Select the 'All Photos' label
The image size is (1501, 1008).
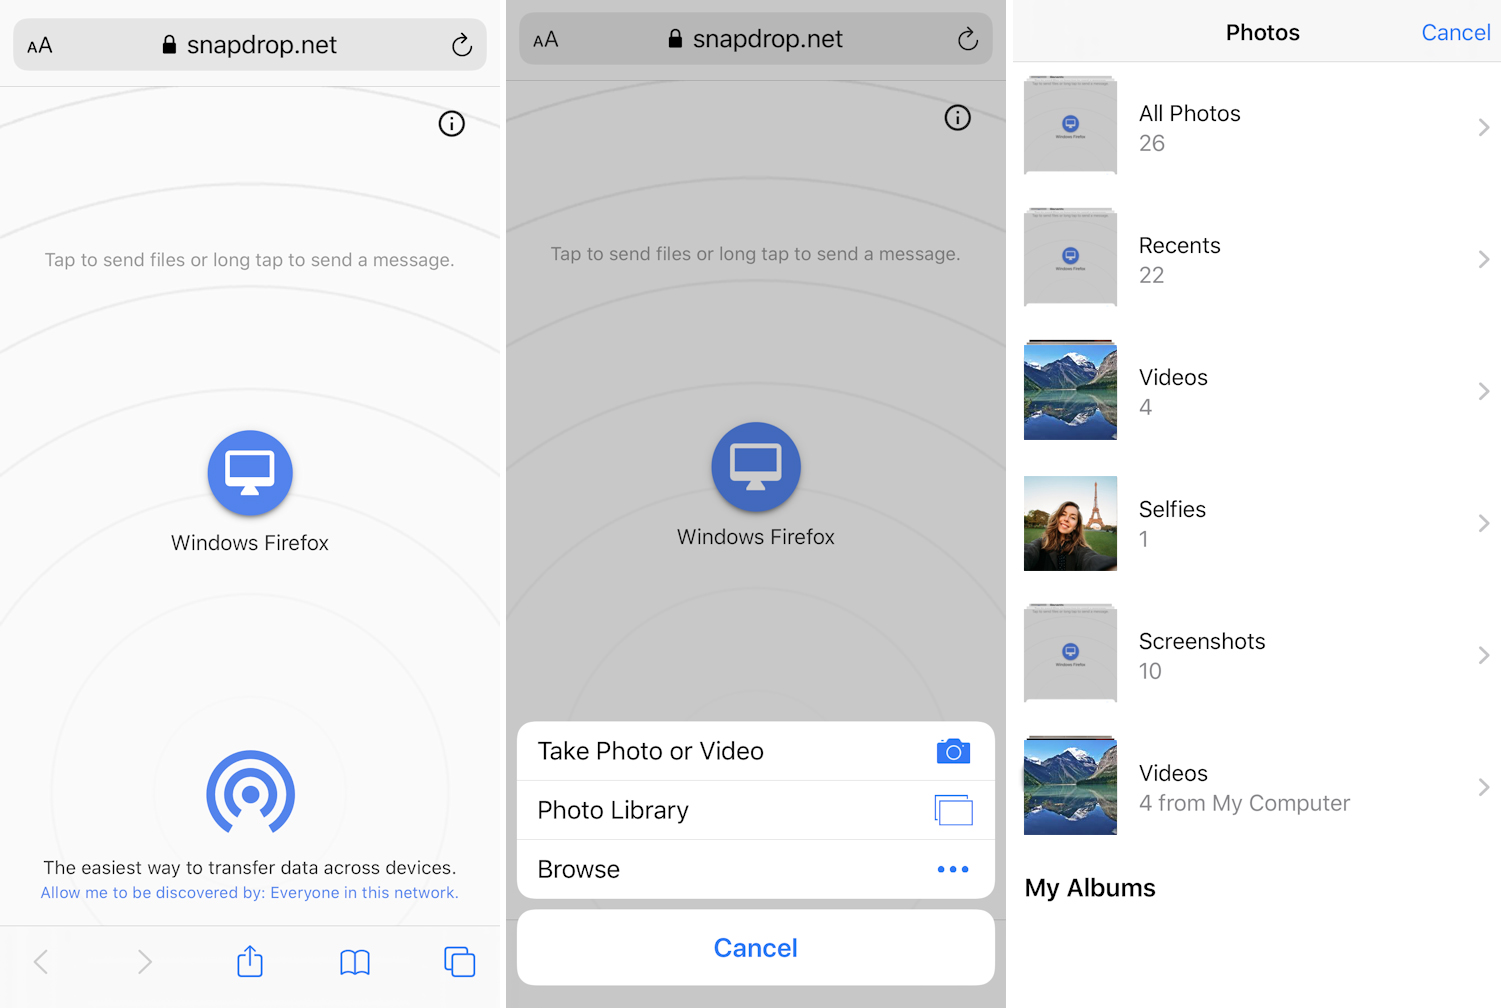(1190, 113)
